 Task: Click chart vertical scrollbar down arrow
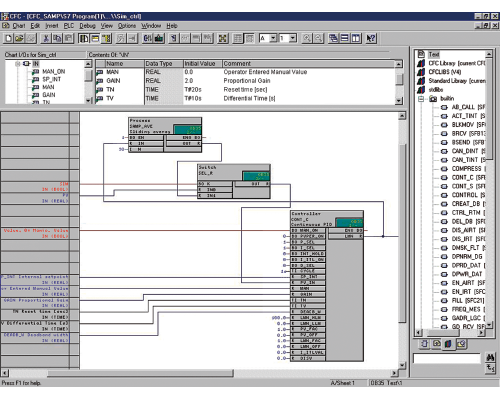pos(402,365)
